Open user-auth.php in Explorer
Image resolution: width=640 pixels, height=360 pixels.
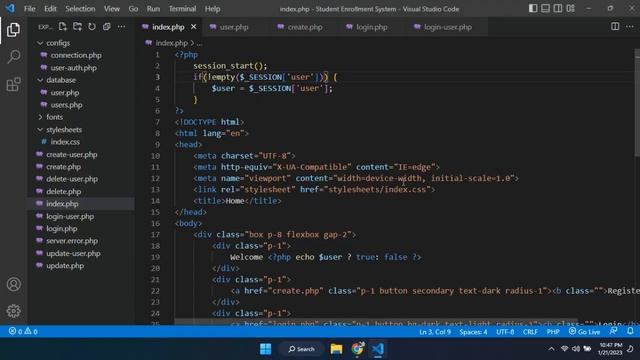[x=73, y=68]
